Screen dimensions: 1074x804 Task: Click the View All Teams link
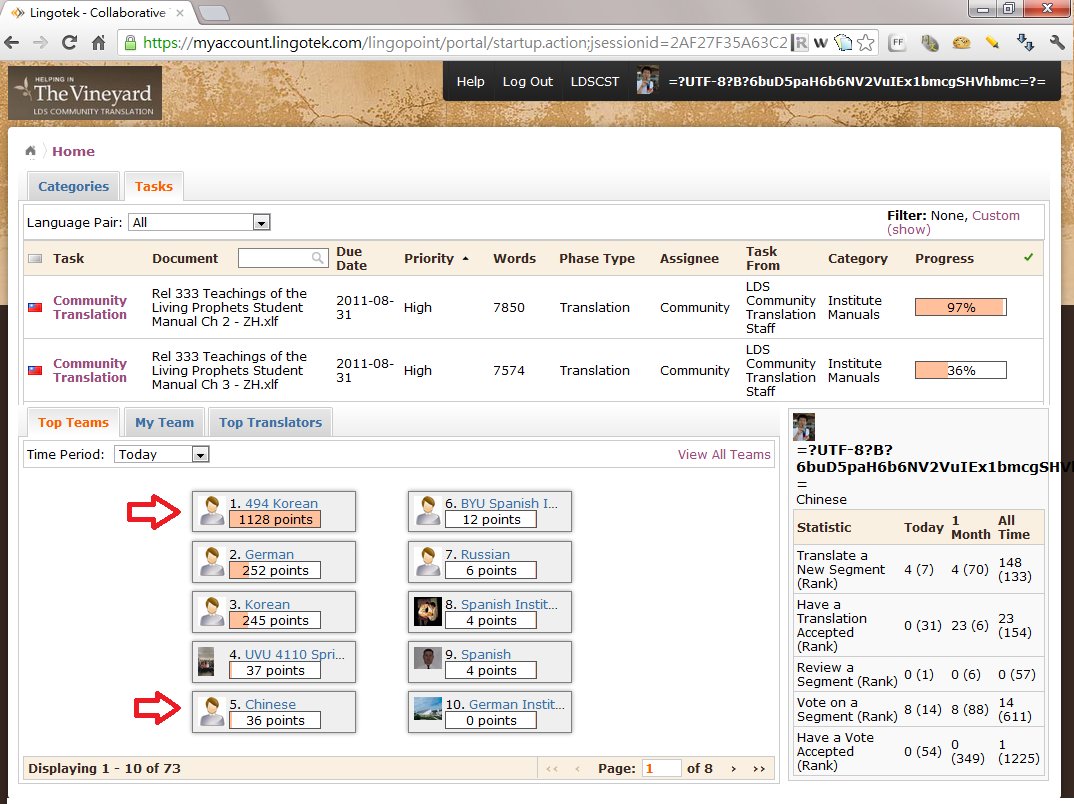[724, 454]
